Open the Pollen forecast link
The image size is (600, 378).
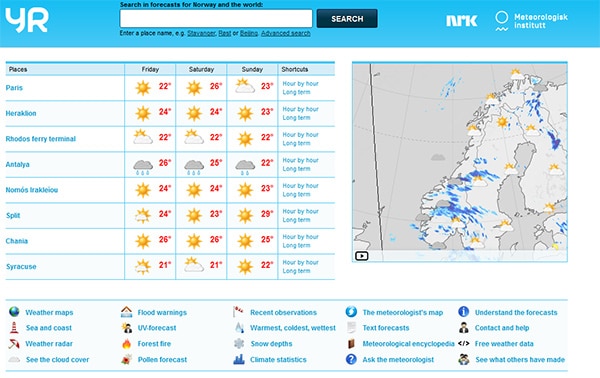[x=162, y=360]
